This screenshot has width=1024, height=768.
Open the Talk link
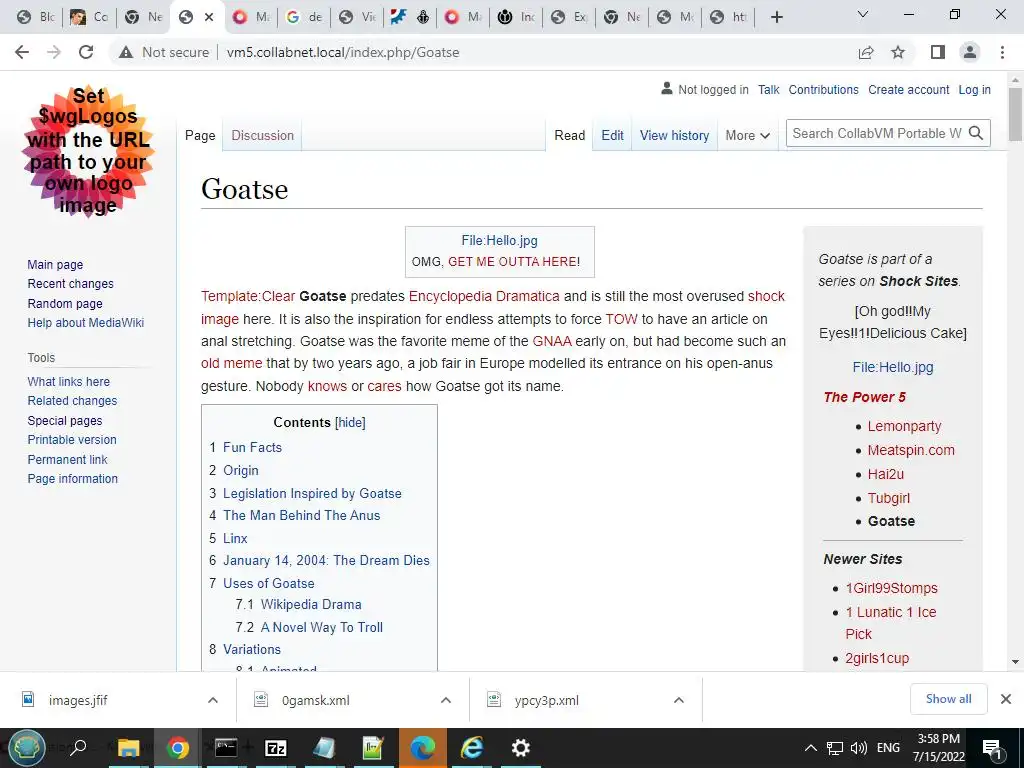tap(769, 89)
